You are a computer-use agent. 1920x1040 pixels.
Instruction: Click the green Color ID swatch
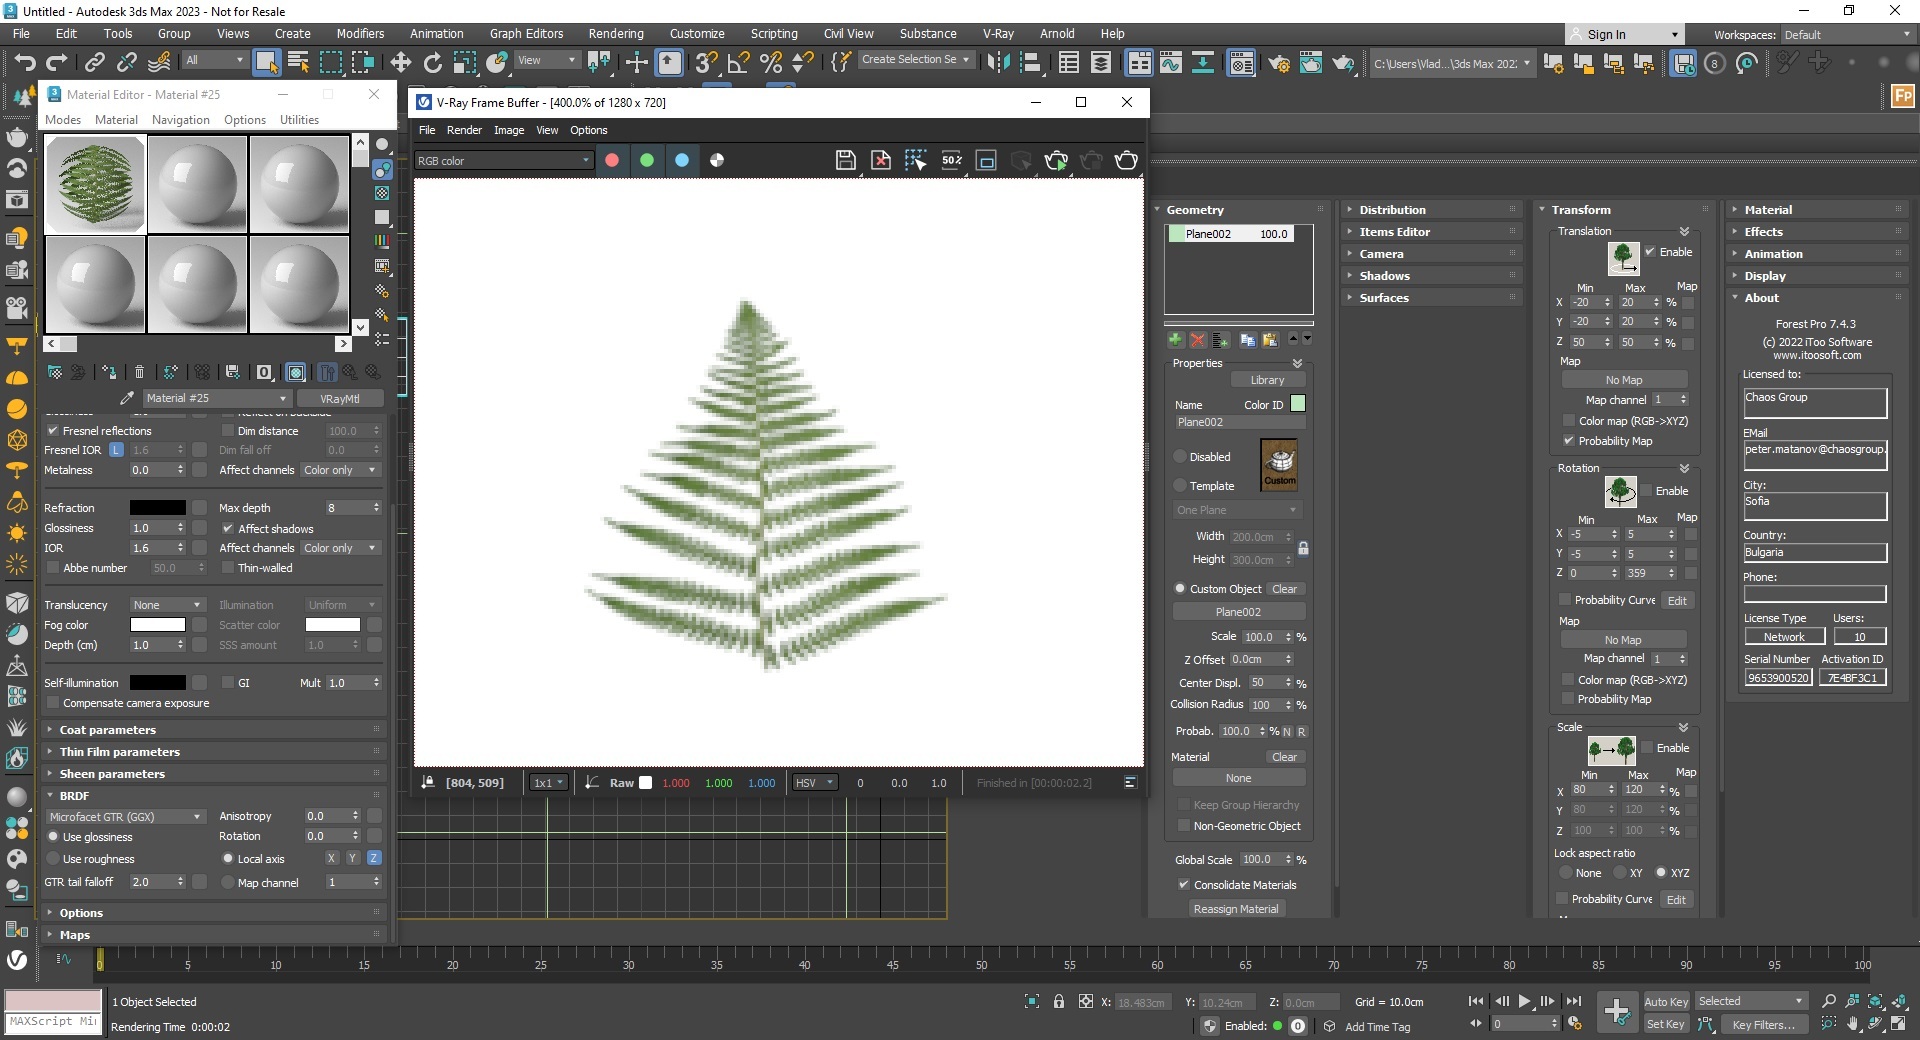click(x=1298, y=404)
